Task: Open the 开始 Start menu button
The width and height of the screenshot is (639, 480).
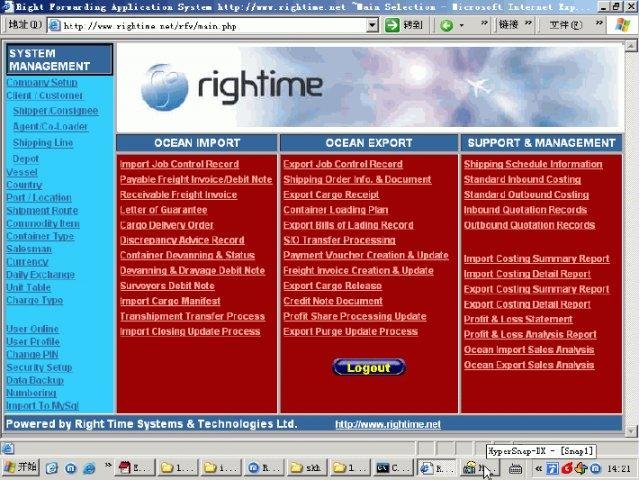Action: click(x=21, y=467)
